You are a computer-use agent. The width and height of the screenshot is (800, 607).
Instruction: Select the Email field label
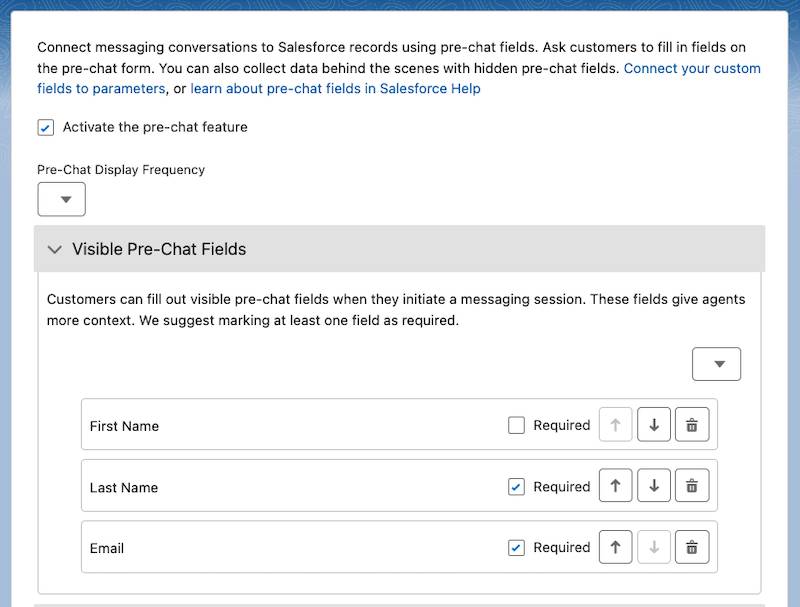pyautogui.click(x=107, y=548)
